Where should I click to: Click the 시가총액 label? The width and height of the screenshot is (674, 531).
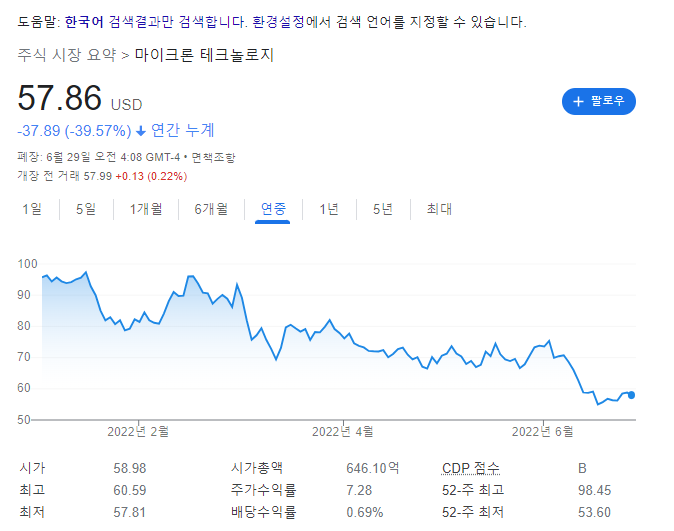point(257,468)
